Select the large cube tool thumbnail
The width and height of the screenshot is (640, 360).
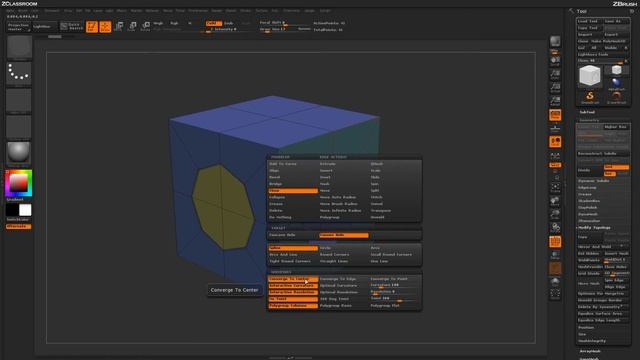point(590,76)
